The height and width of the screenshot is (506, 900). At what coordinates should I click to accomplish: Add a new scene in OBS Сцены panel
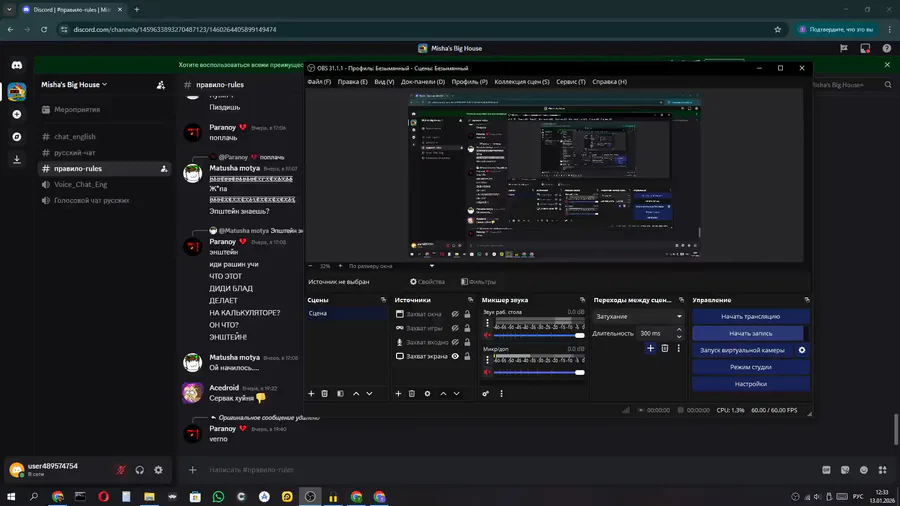coord(311,394)
